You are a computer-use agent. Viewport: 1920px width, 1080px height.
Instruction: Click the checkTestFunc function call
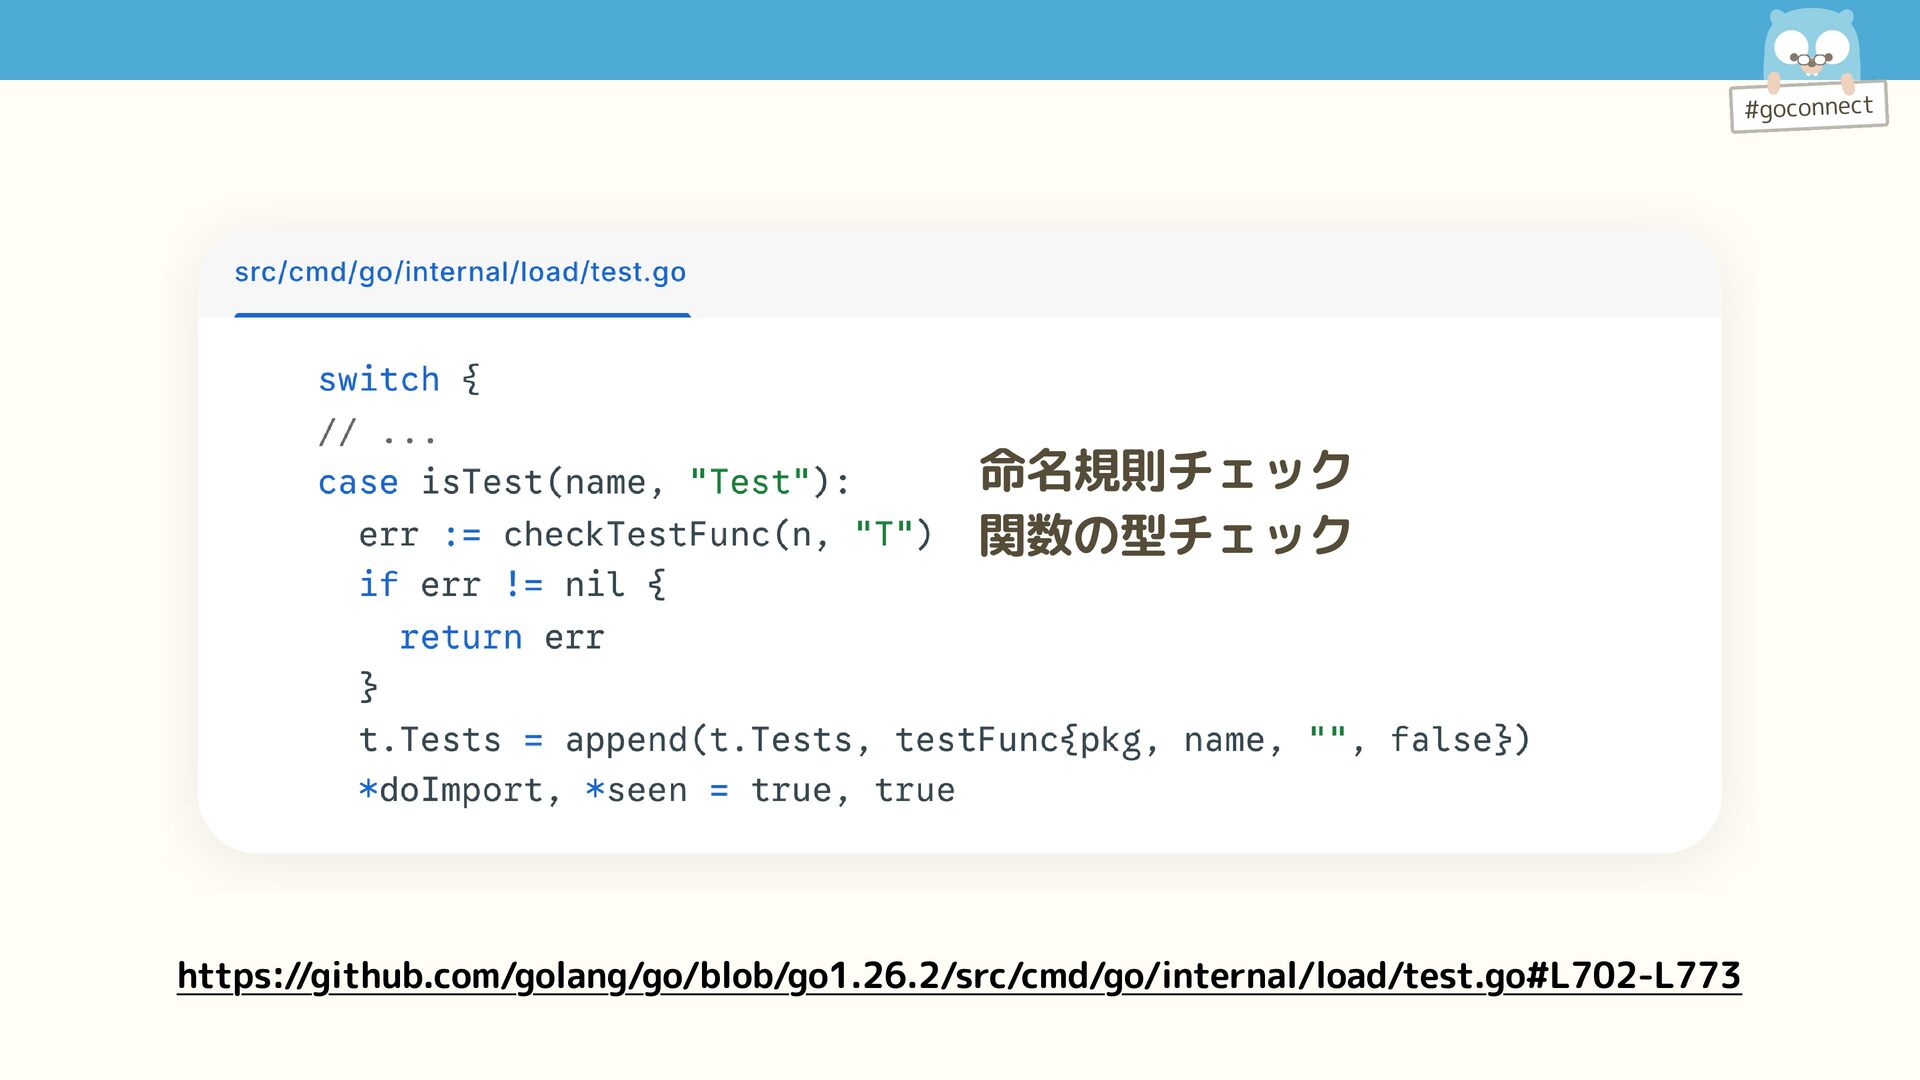[x=636, y=535]
